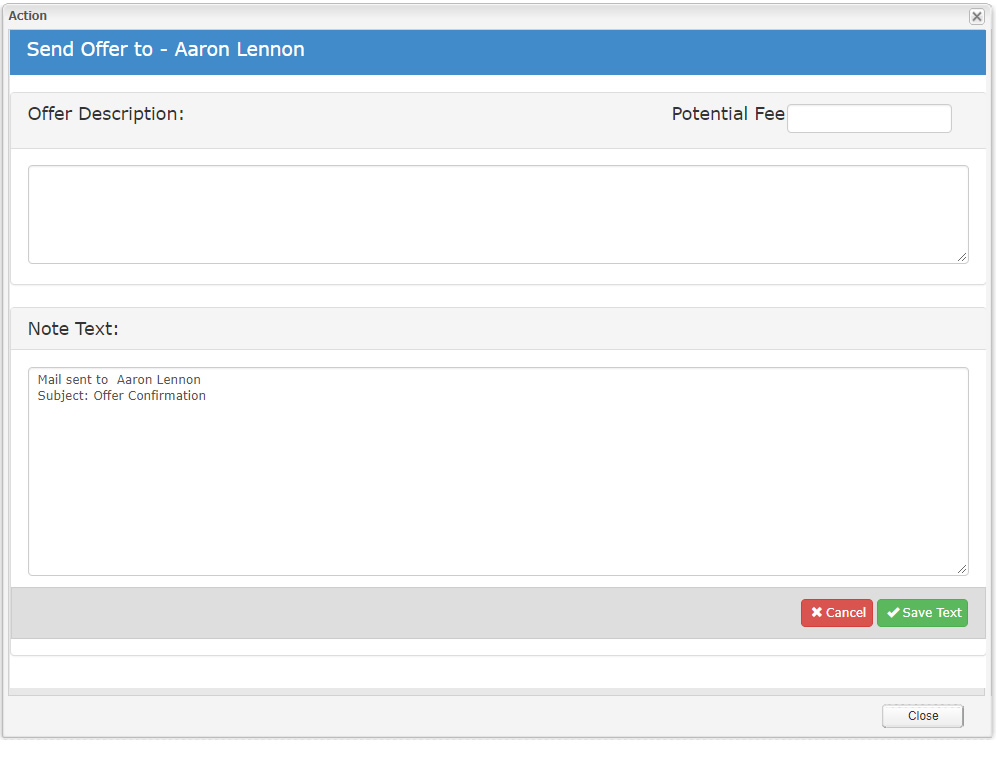Grab the Offer Description resize handle
997x776 pixels.
[x=962, y=257]
